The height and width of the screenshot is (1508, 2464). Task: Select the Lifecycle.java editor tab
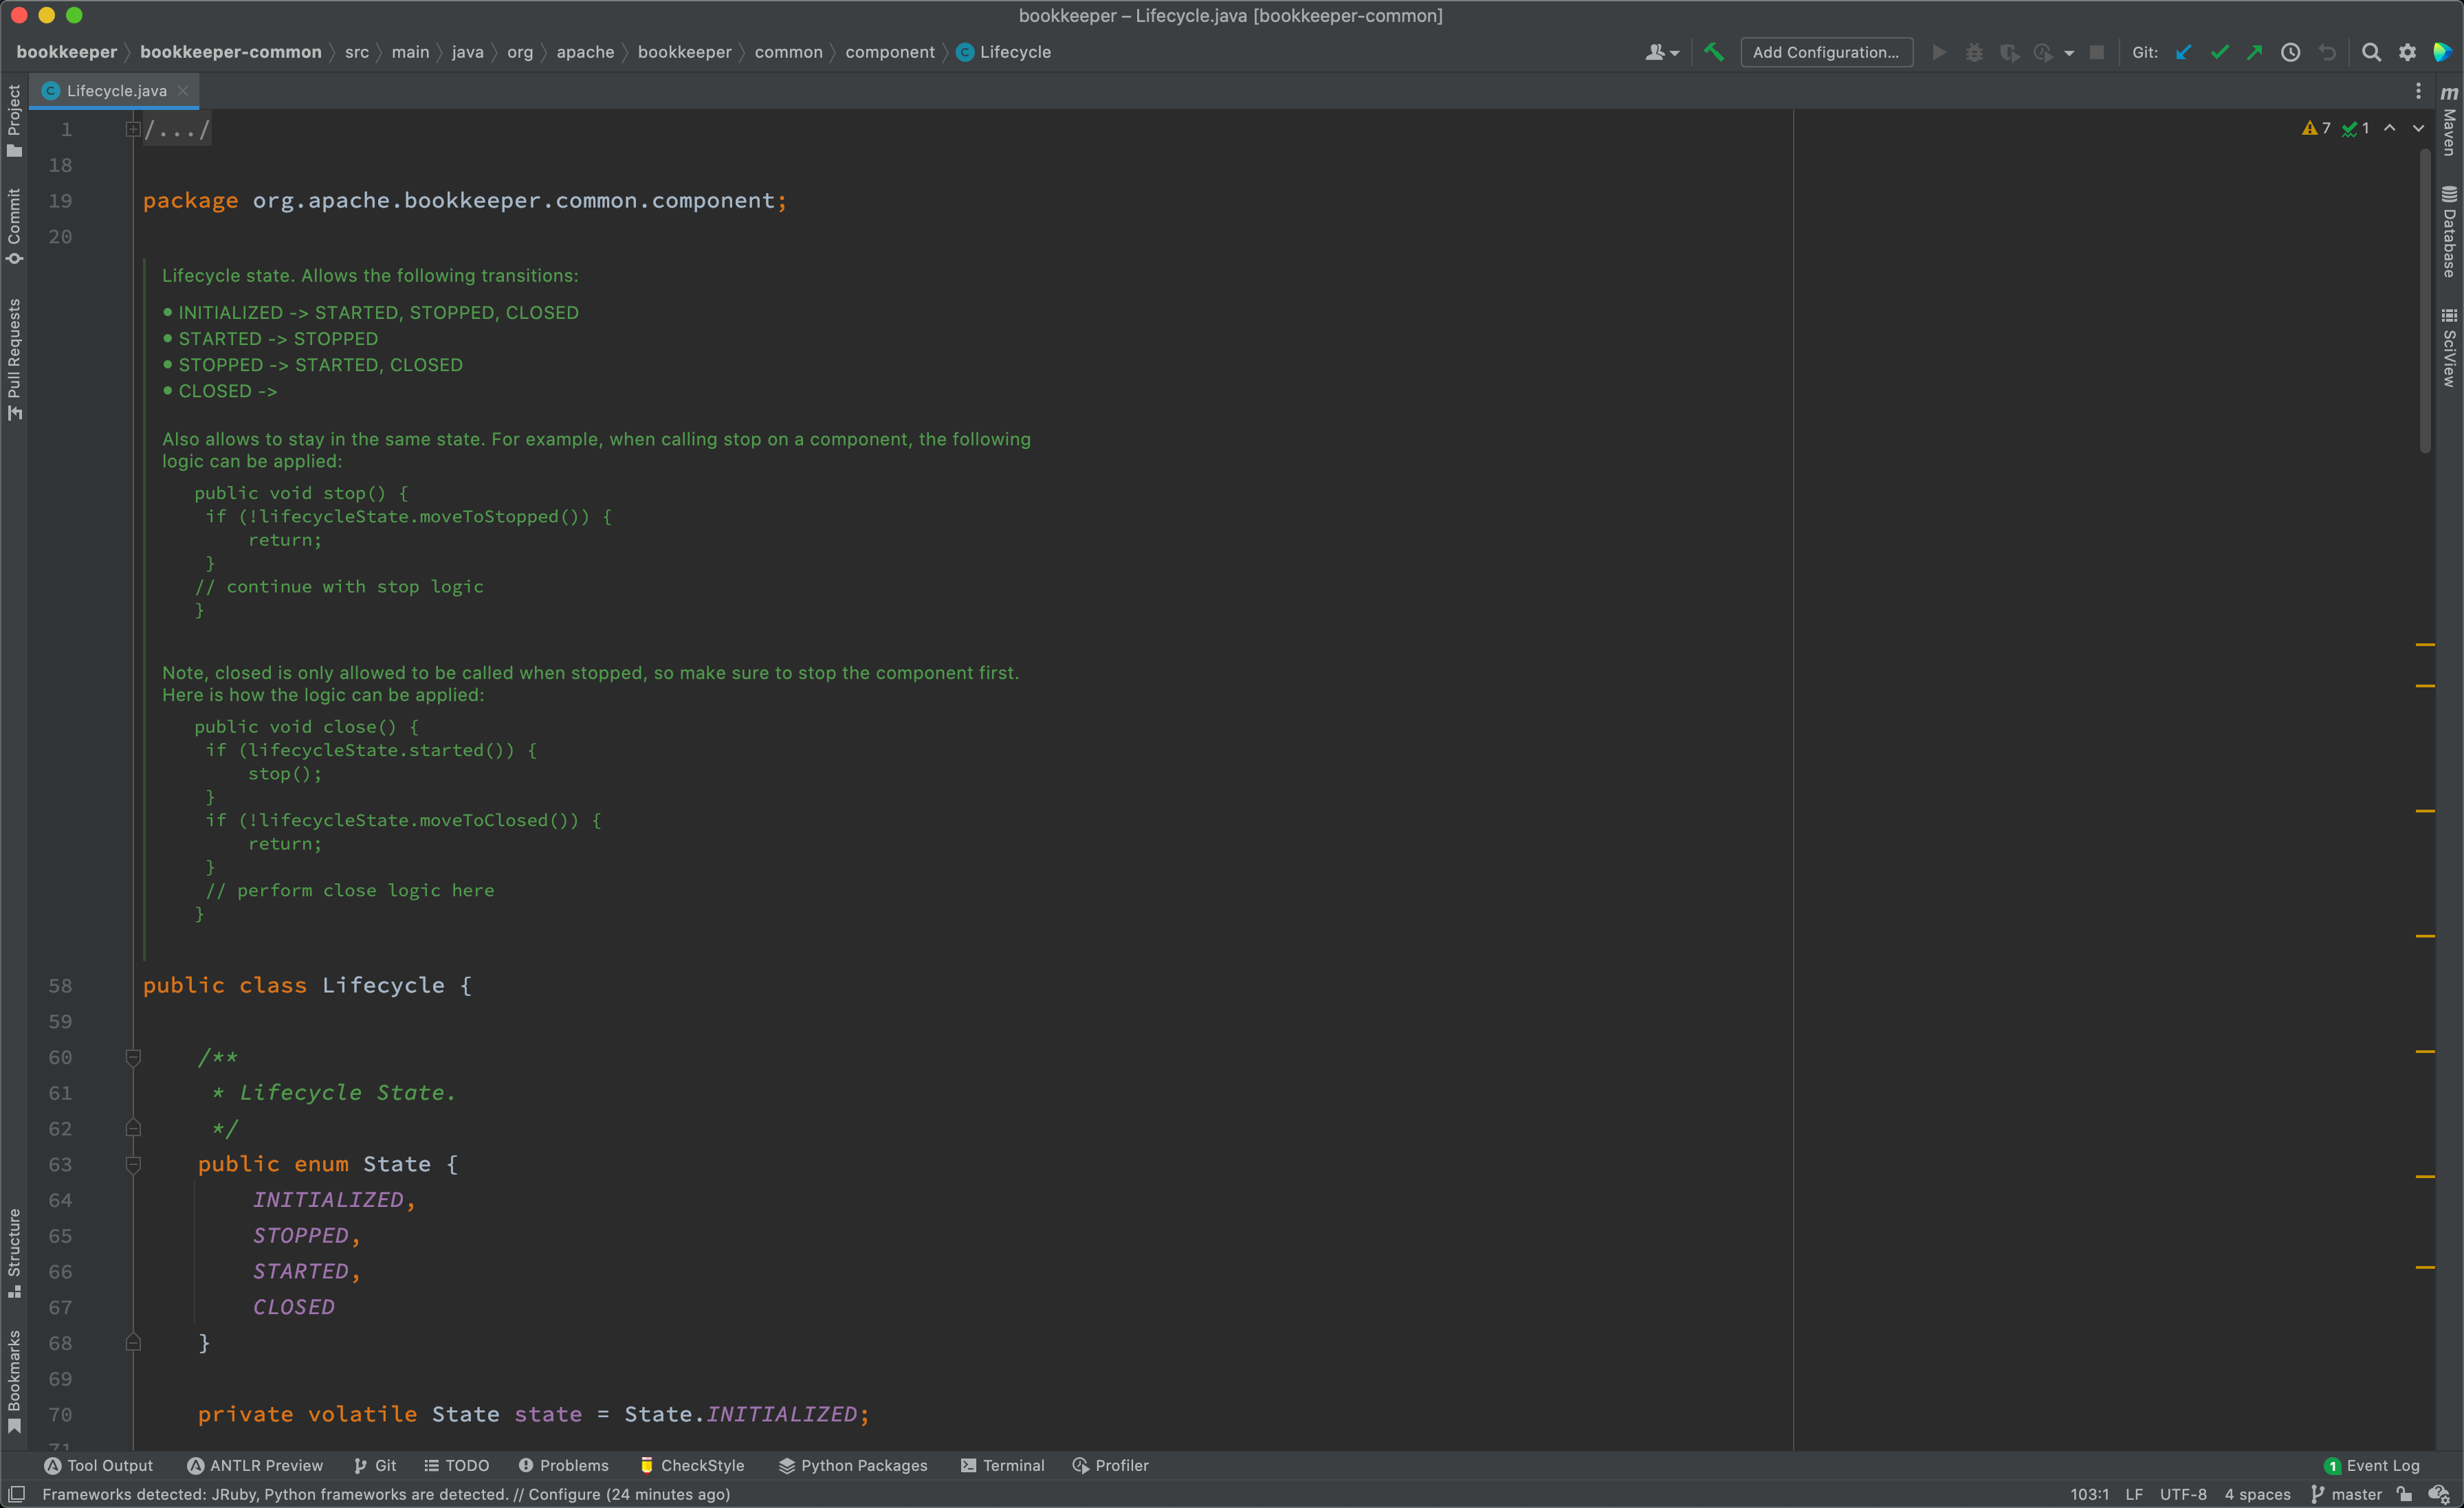coord(115,91)
